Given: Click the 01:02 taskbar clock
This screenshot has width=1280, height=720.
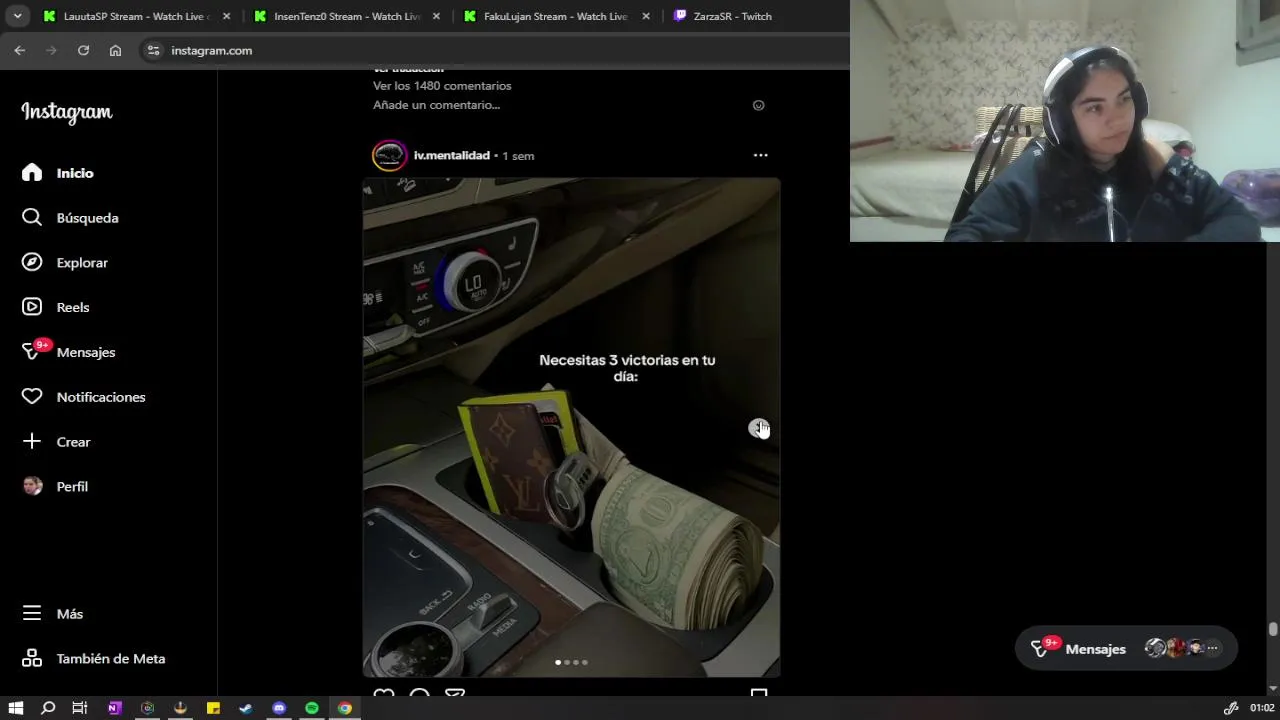Looking at the screenshot, I should click(1262, 708).
